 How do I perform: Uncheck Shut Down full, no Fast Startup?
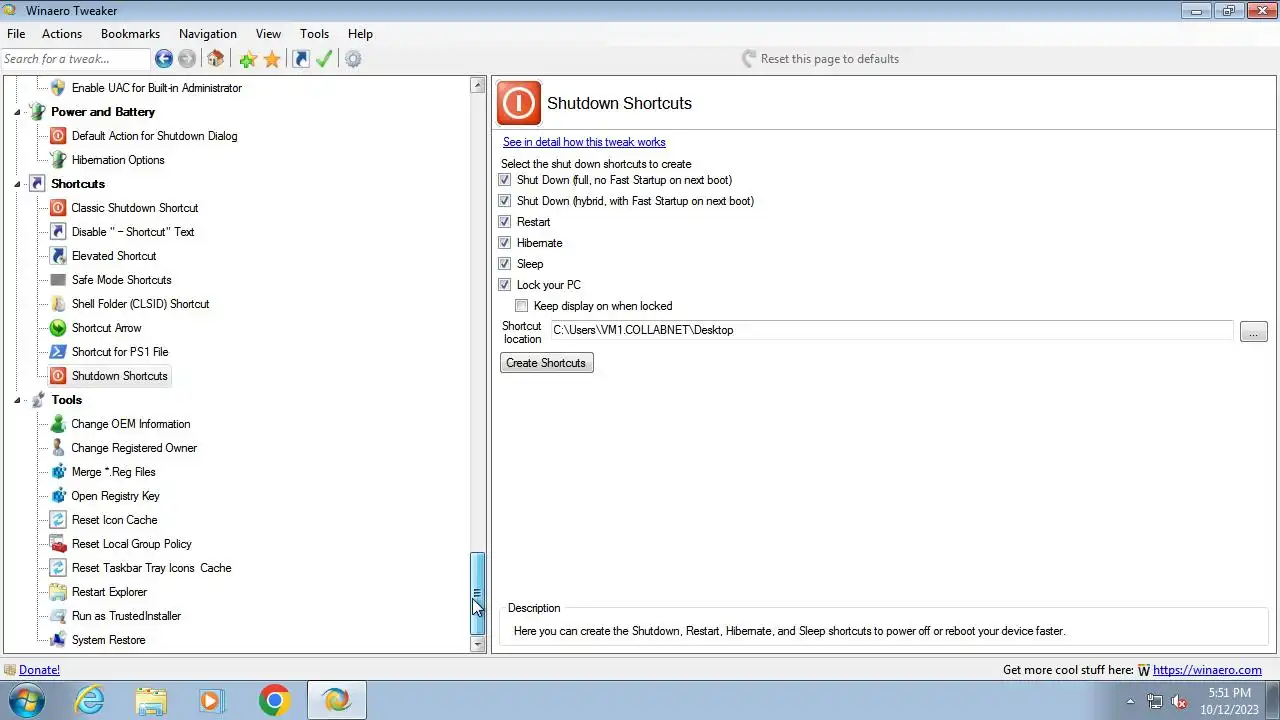click(505, 180)
